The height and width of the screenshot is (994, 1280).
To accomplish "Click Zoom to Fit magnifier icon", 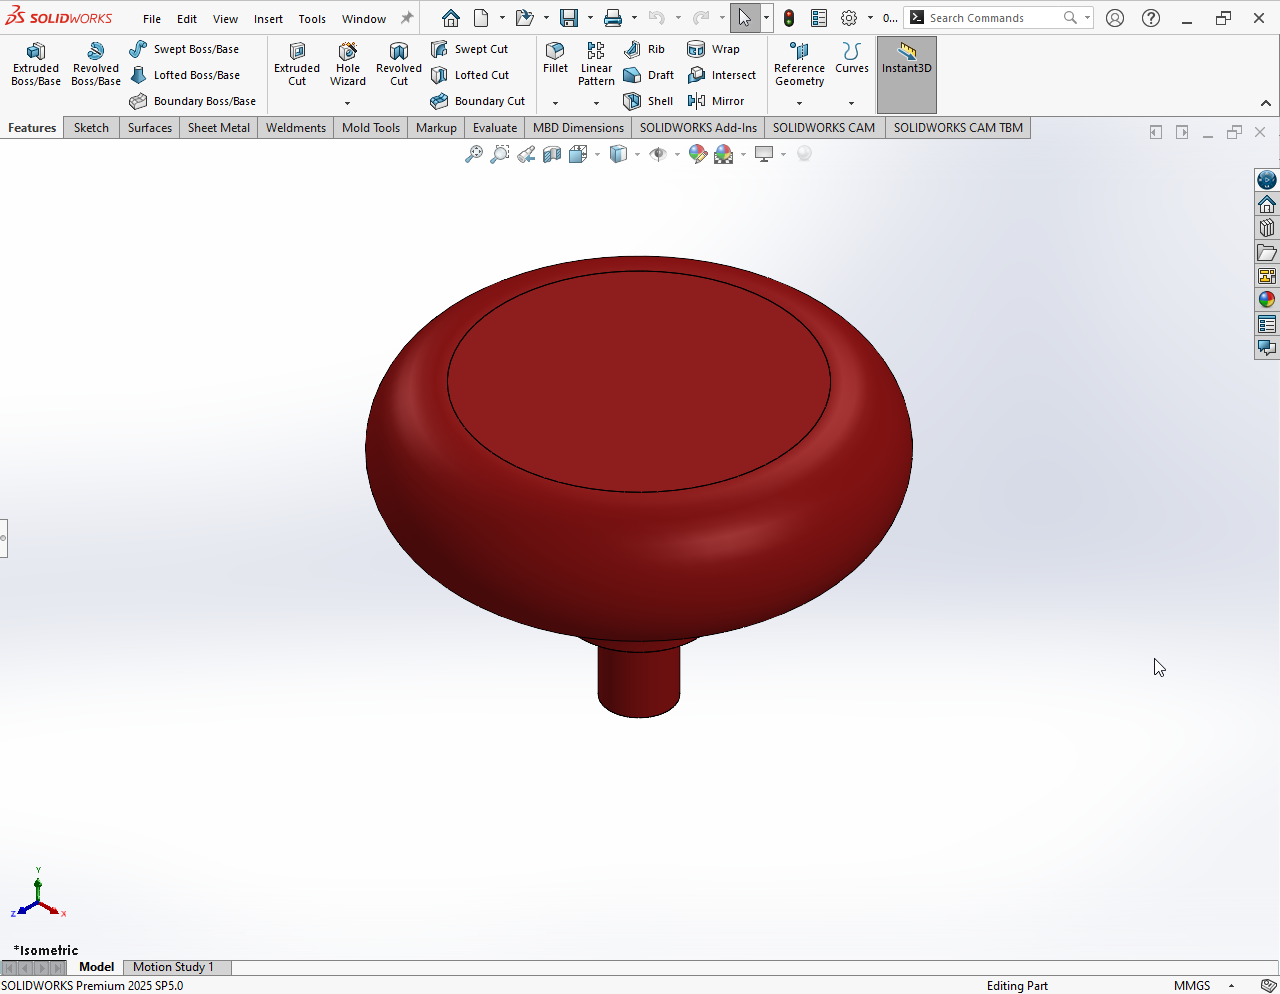I will [474, 154].
